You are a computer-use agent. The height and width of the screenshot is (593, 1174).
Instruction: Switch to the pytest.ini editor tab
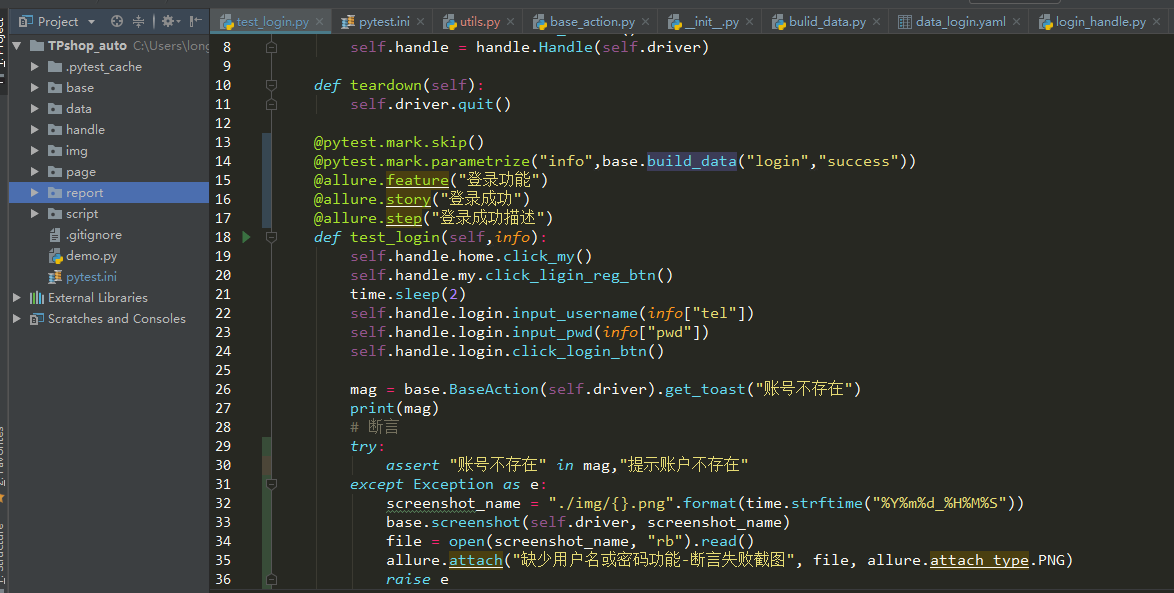pos(384,22)
